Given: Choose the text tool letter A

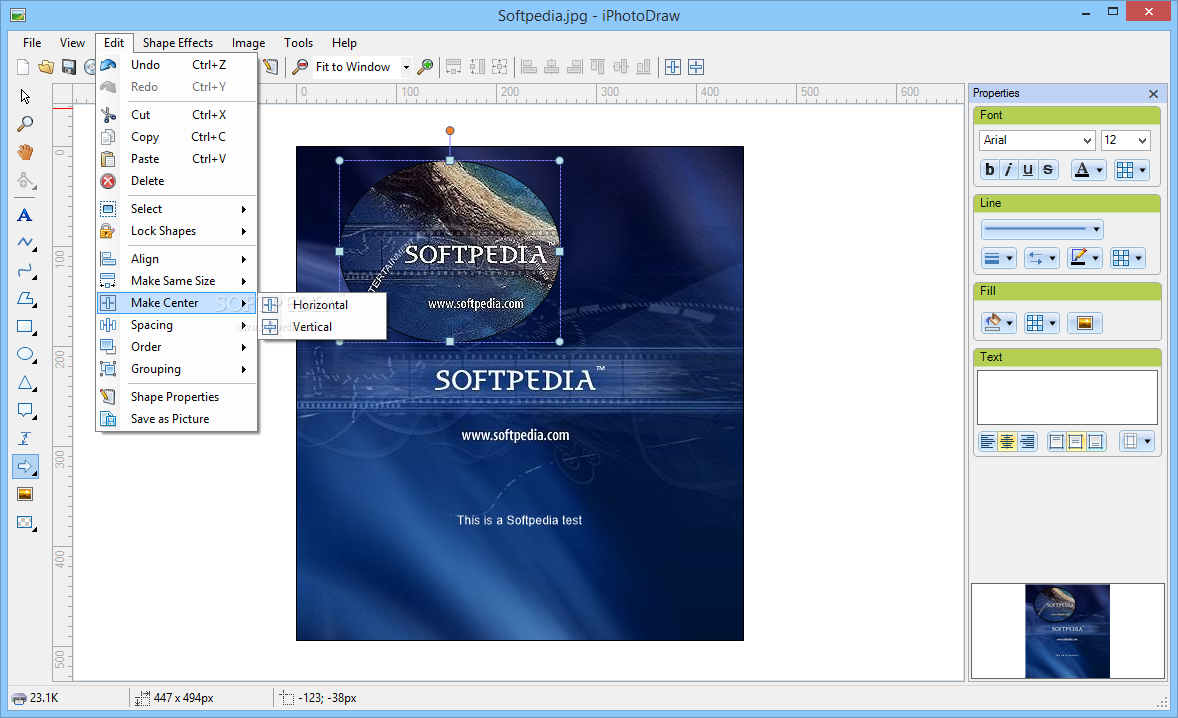Looking at the screenshot, I should coord(25,216).
